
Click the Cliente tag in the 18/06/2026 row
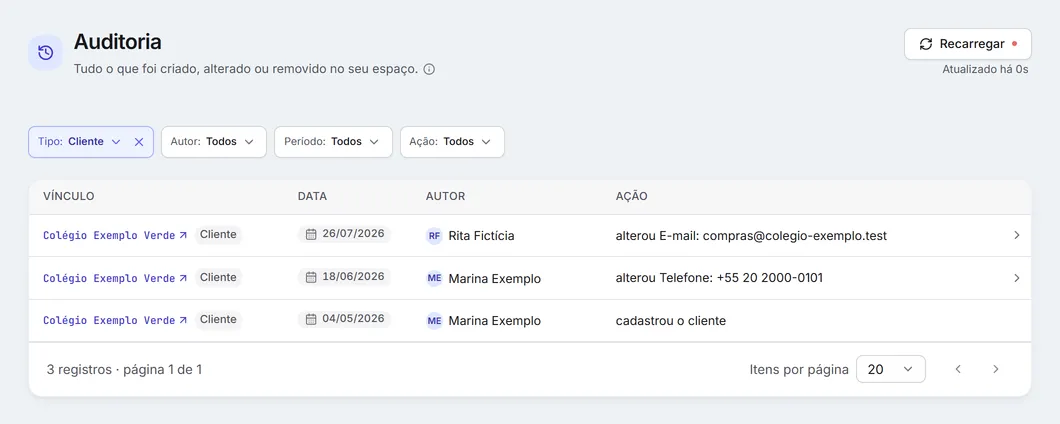[x=218, y=277]
